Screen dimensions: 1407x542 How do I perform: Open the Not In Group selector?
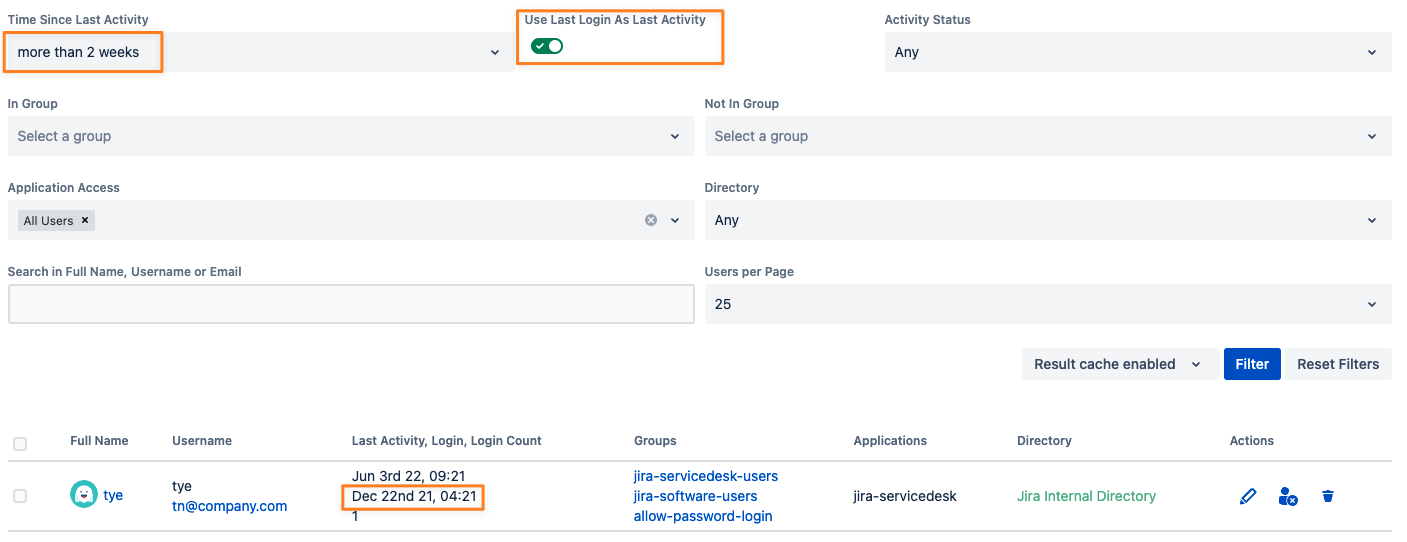1047,136
